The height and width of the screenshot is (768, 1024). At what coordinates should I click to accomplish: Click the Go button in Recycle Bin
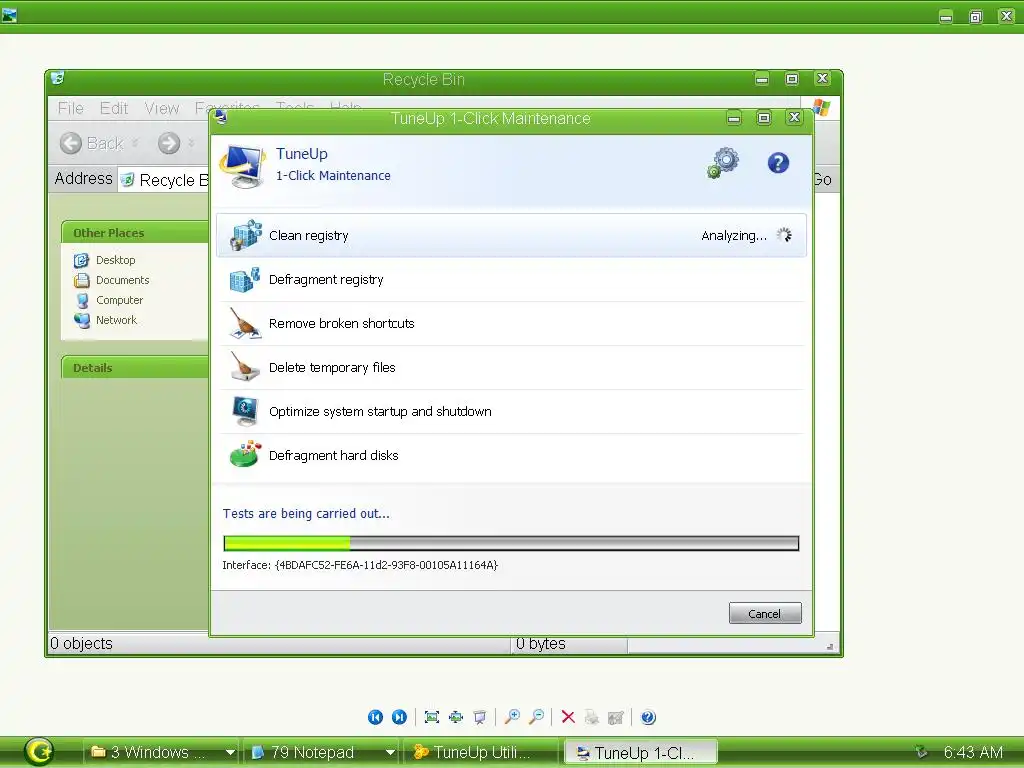(x=824, y=180)
